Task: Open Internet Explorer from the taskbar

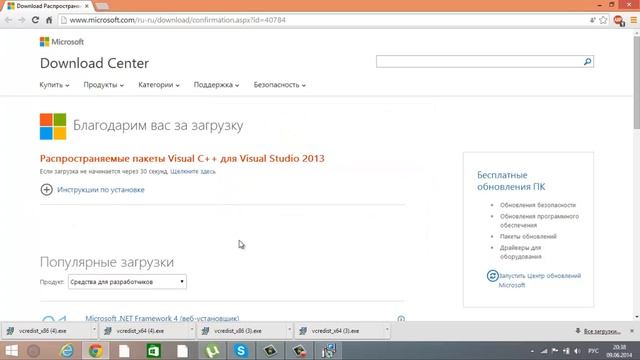Action: (x=67, y=351)
